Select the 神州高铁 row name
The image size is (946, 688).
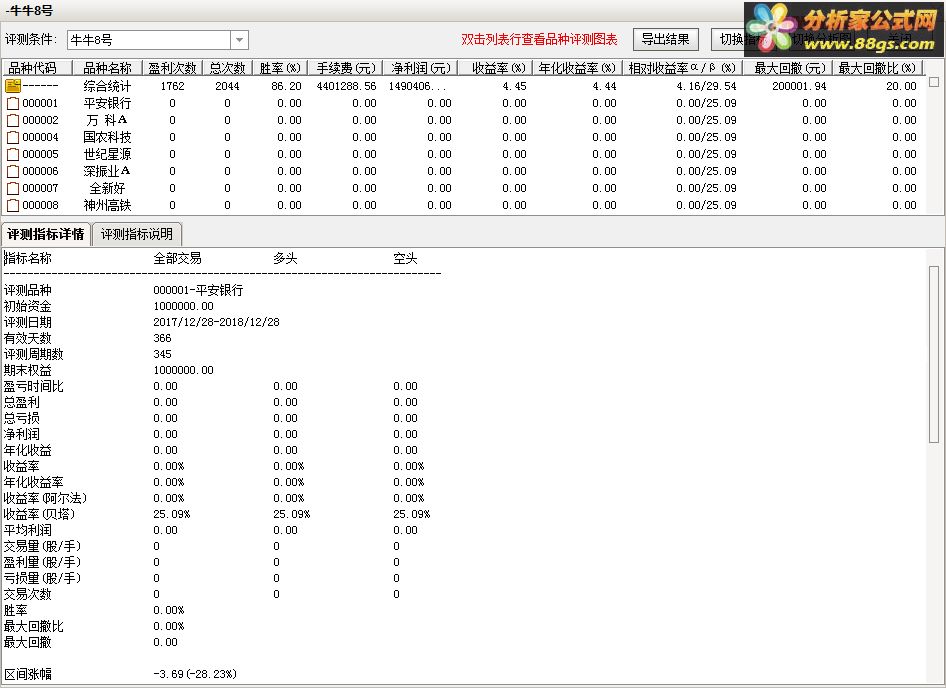pyautogui.click(x=107, y=205)
